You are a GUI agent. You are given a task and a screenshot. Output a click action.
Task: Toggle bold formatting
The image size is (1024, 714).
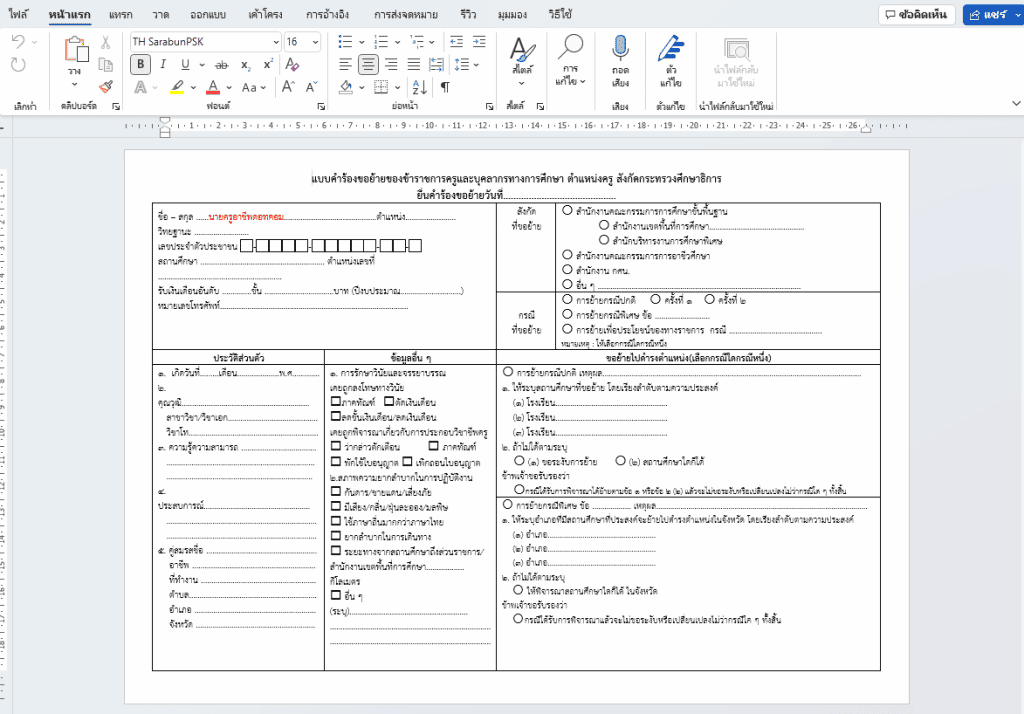coord(140,64)
